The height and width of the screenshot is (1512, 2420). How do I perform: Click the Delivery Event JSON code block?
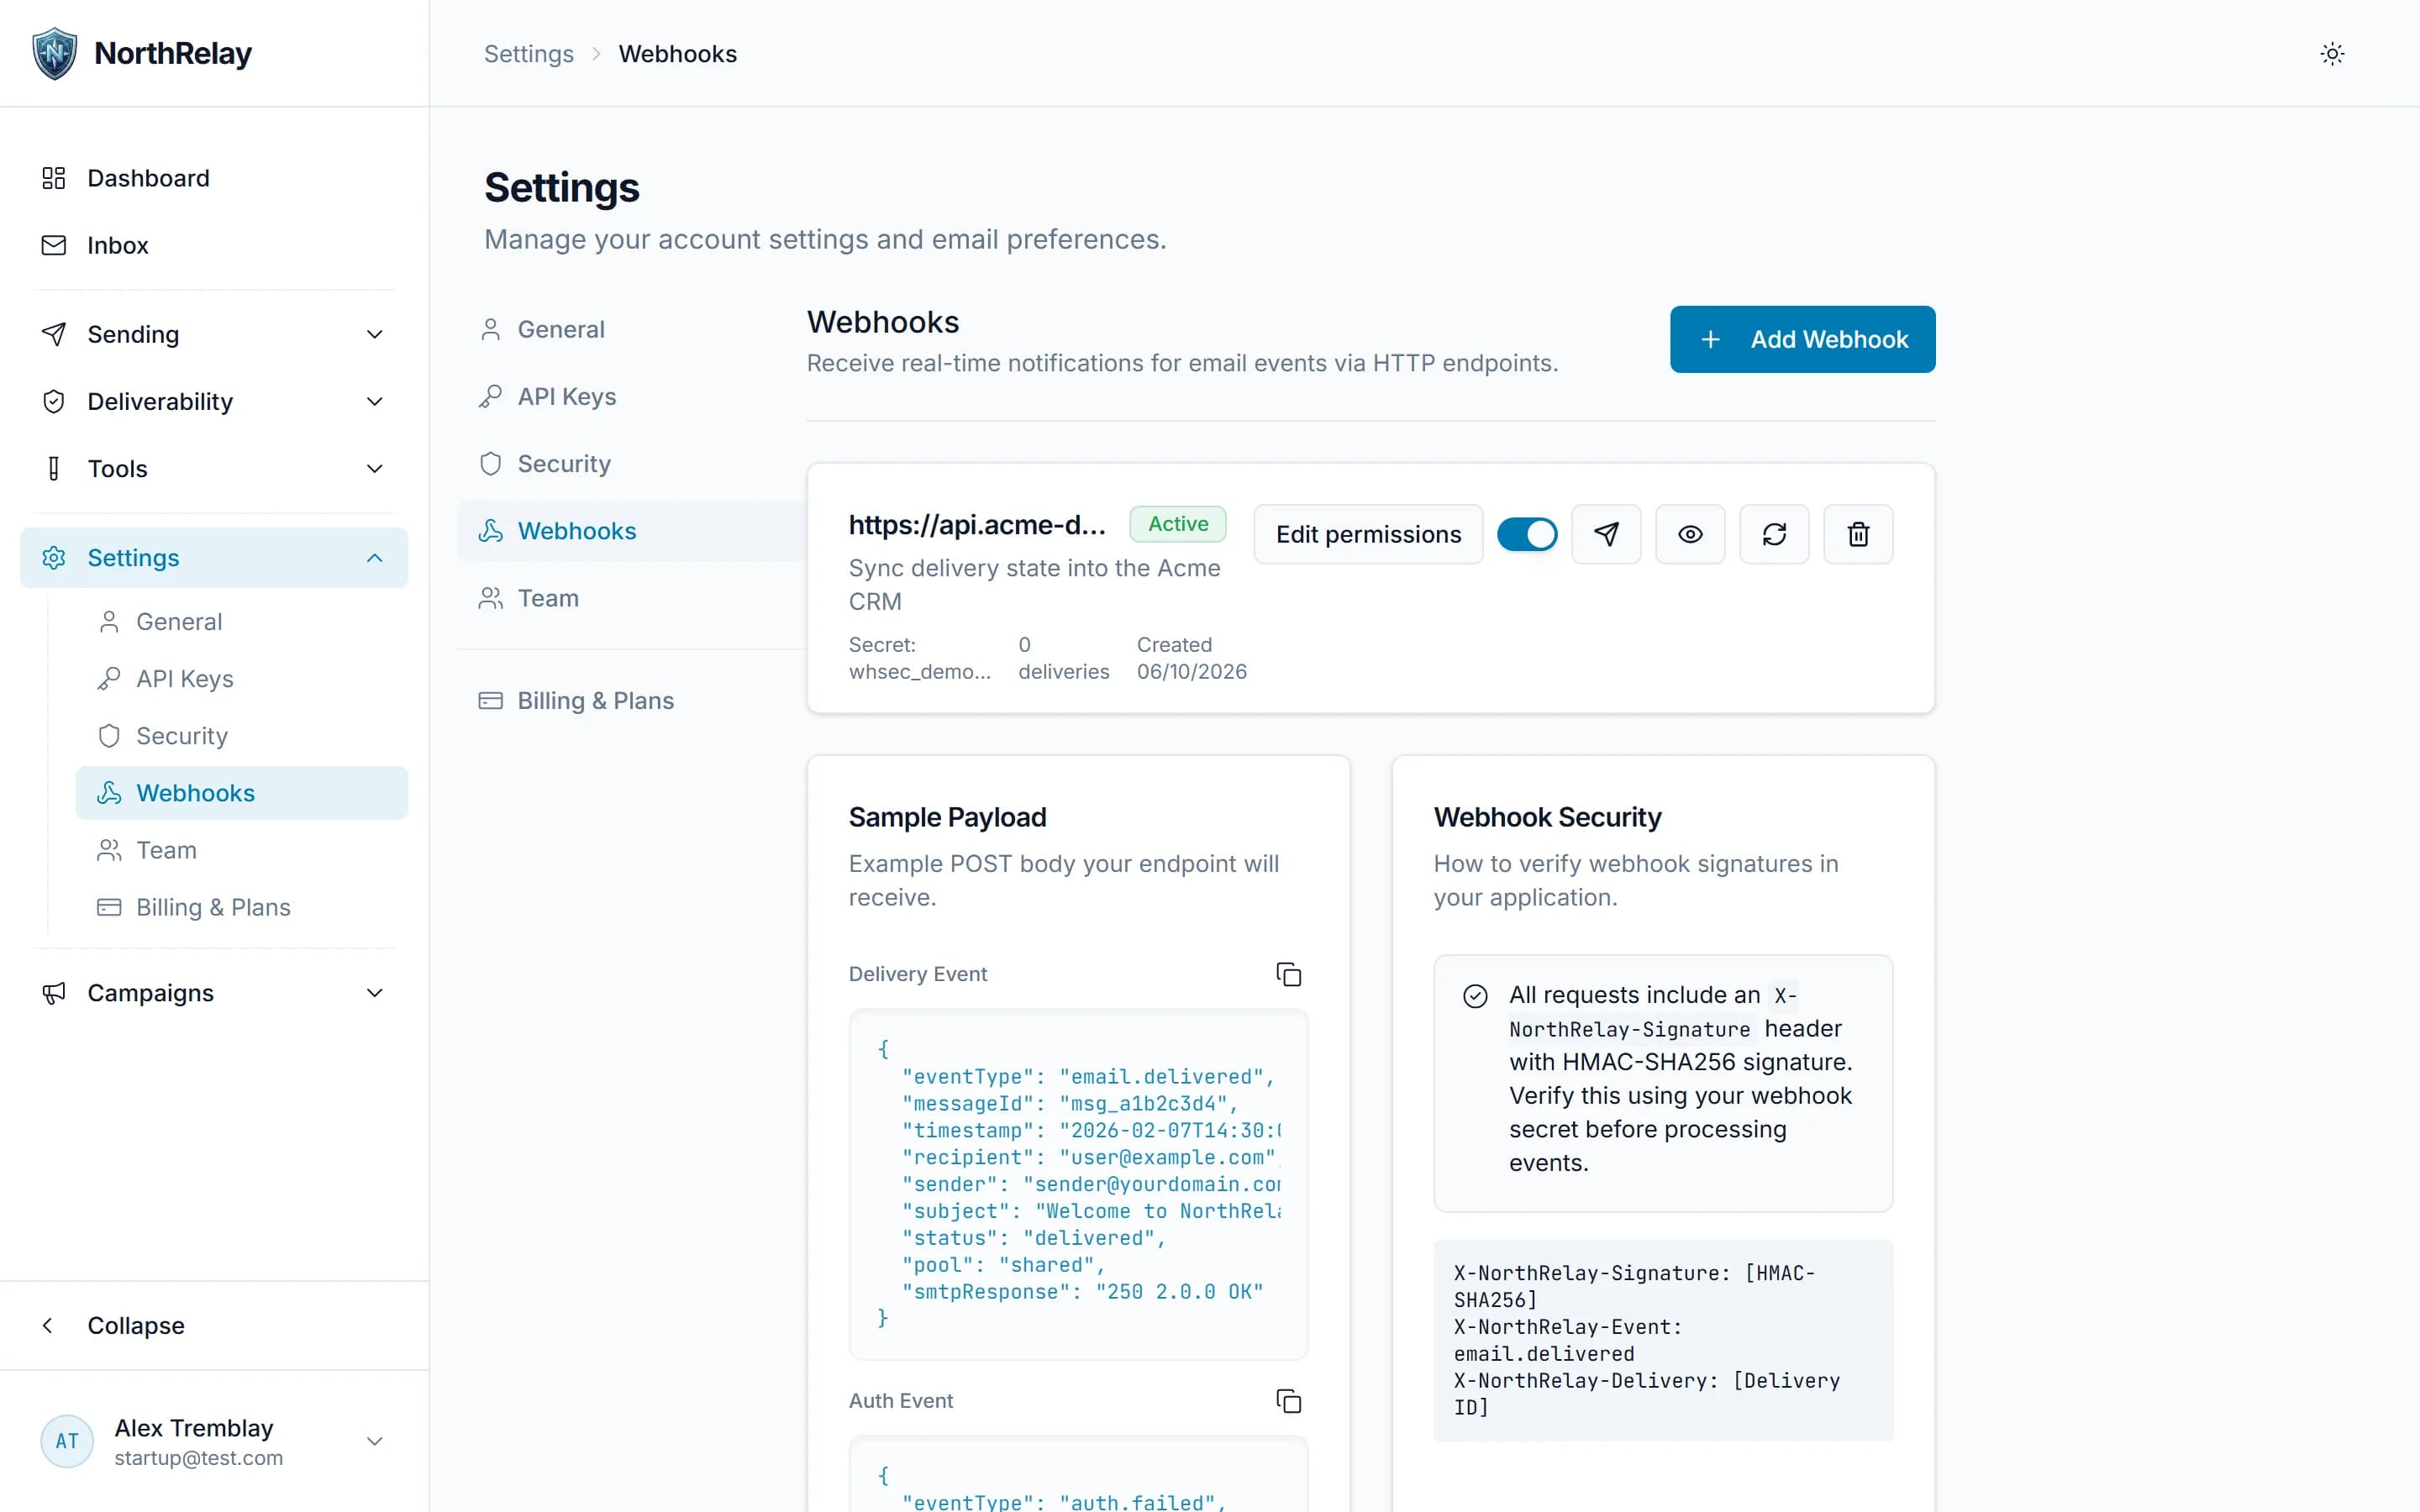[1078, 1184]
